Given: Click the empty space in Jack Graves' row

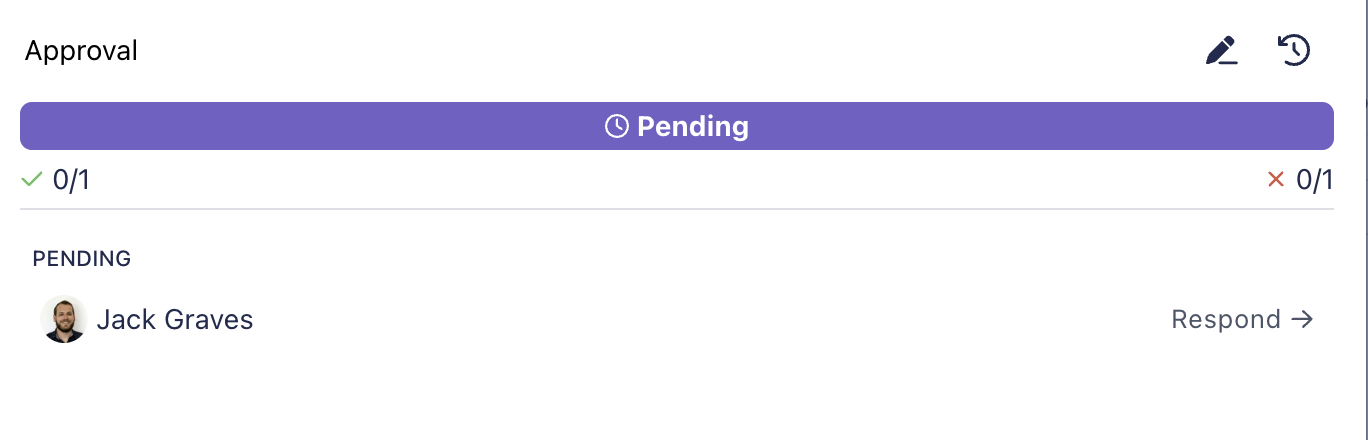Looking at the screenshot, I should (x=700, y=320).
